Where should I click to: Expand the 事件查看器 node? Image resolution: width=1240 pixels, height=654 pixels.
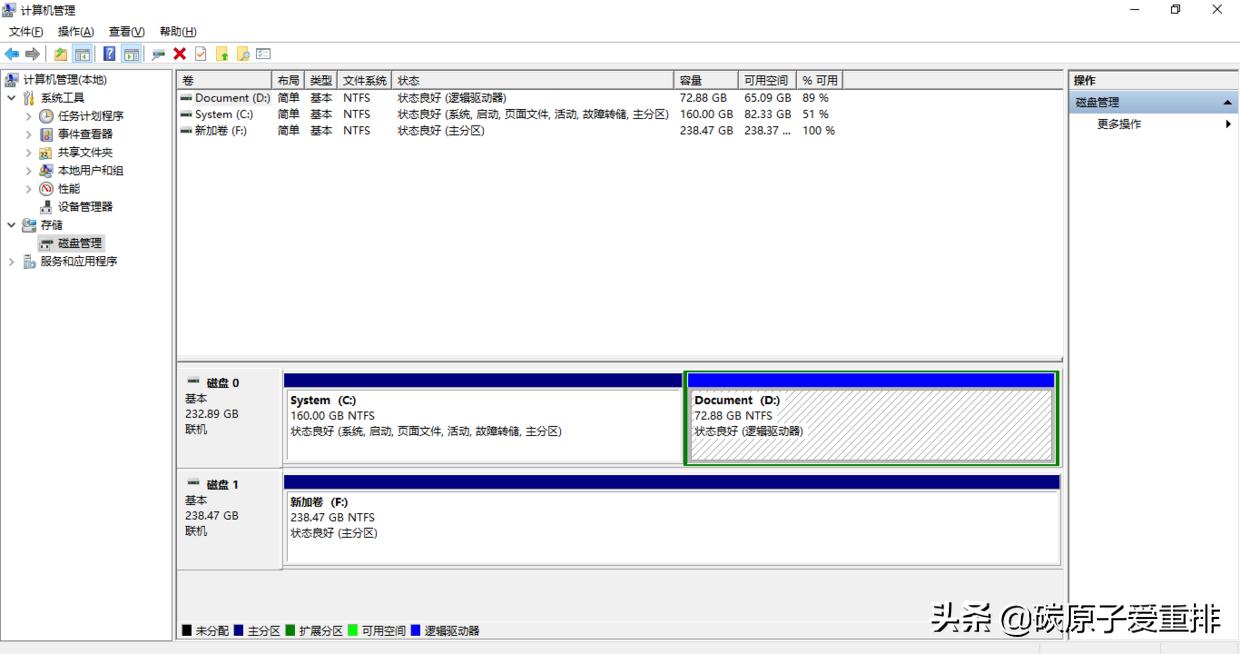click(29, 134)
